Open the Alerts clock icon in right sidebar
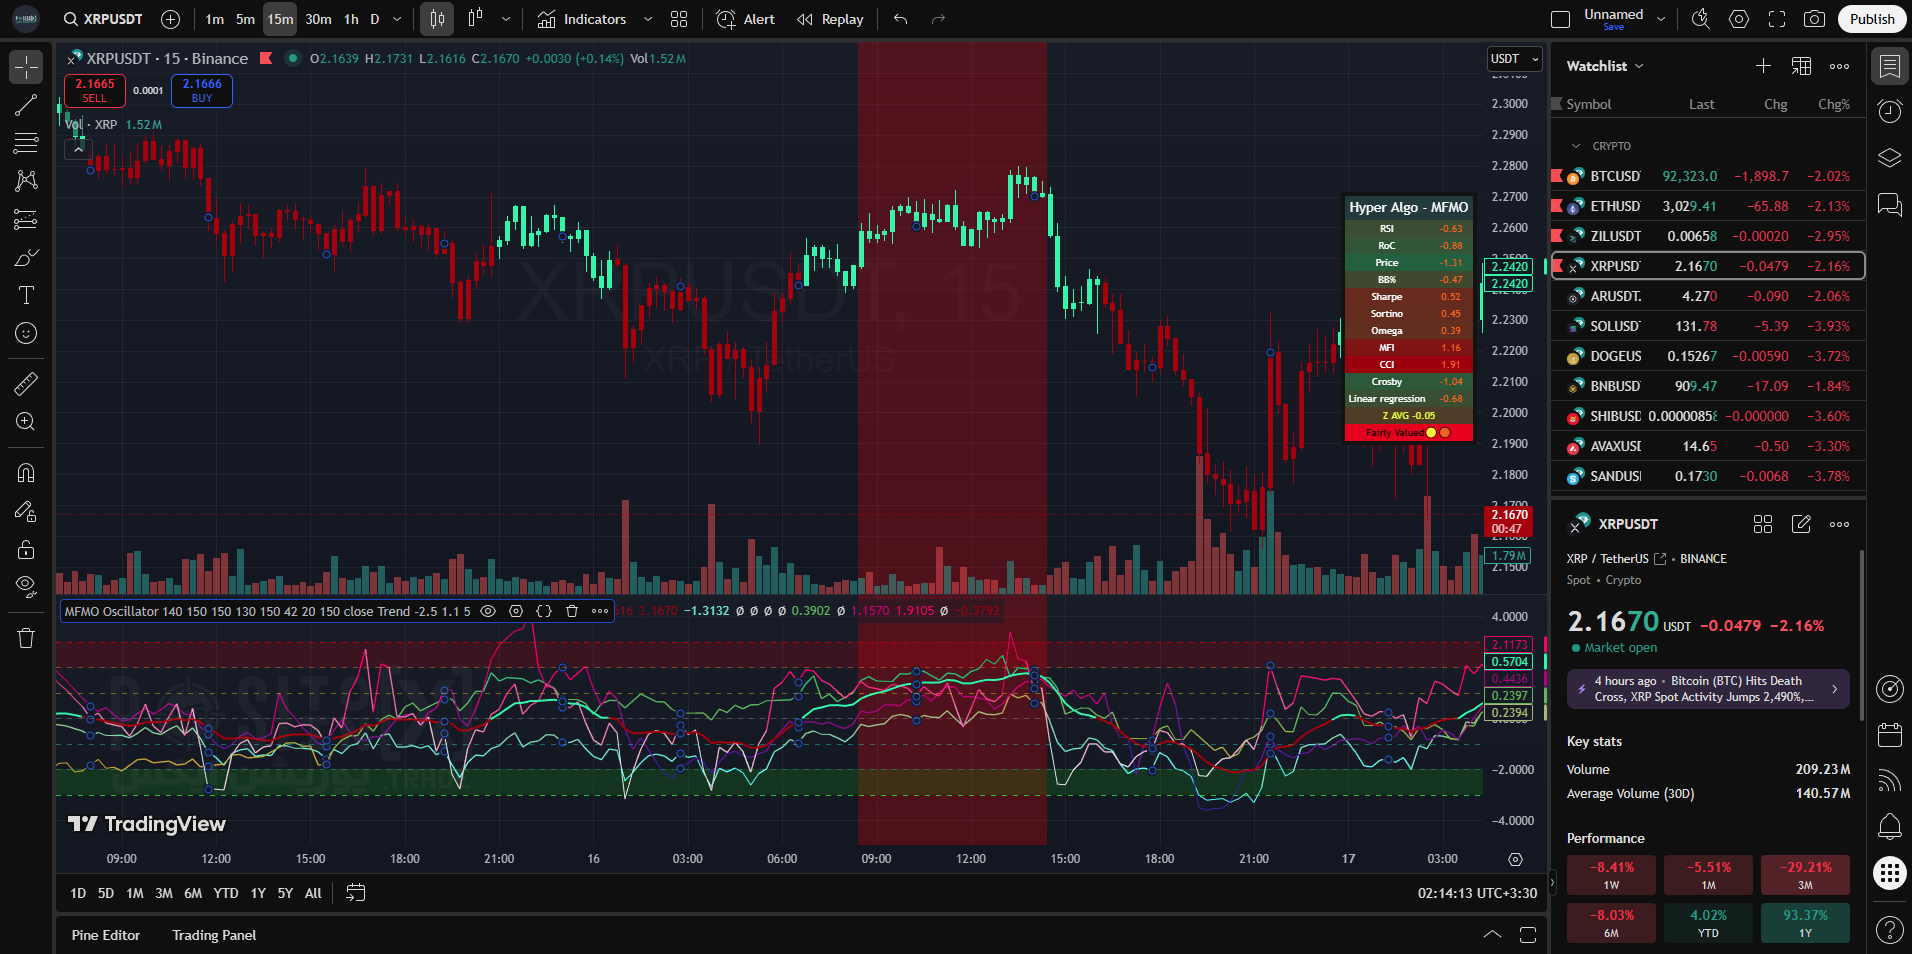Screen dimensions: 1912x954 [1889, 112]
